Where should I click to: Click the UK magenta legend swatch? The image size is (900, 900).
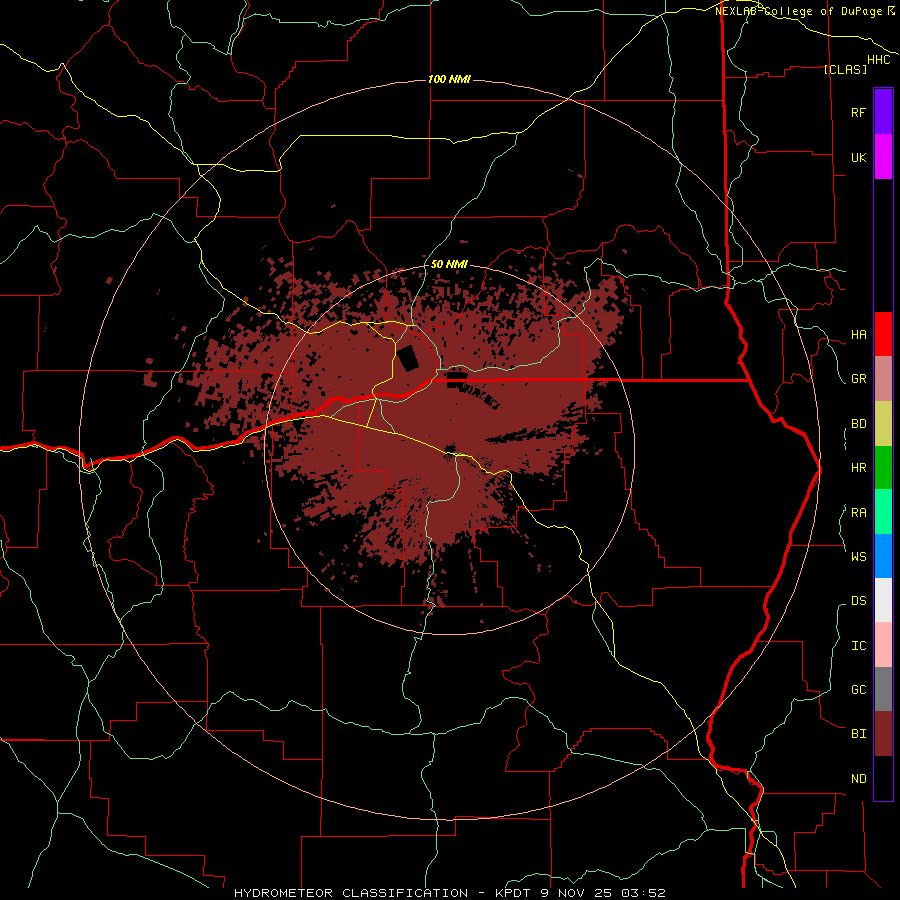pyautogui.click(x=883, y=157)
